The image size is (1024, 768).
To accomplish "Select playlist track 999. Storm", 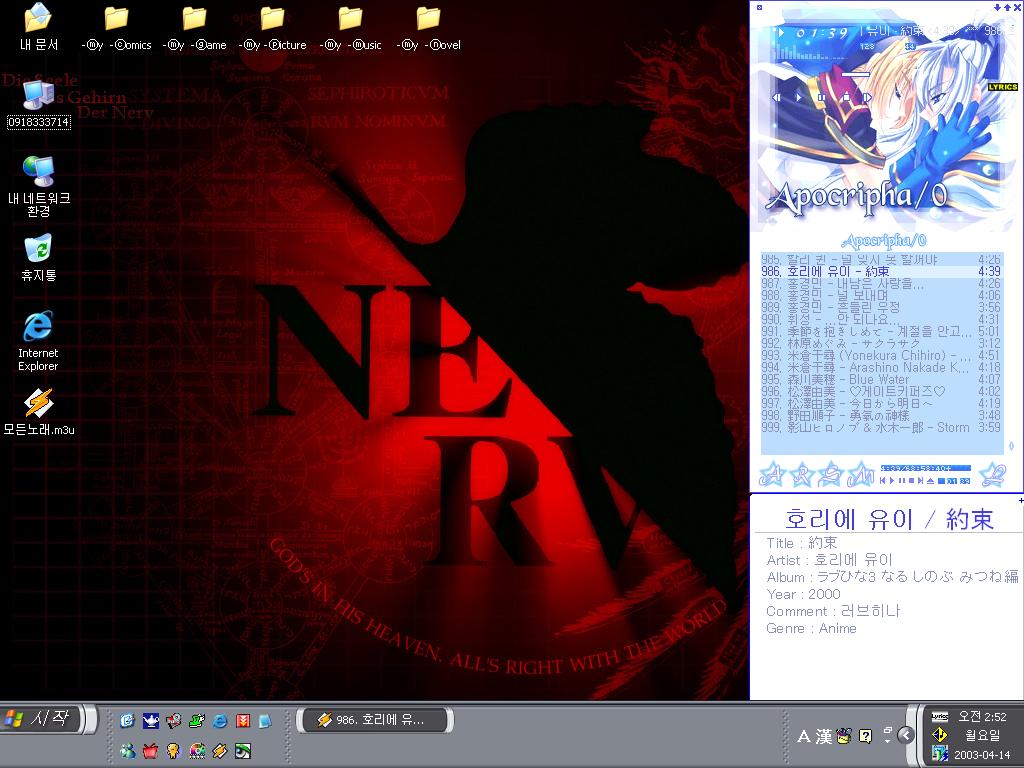I will point(881,427).
